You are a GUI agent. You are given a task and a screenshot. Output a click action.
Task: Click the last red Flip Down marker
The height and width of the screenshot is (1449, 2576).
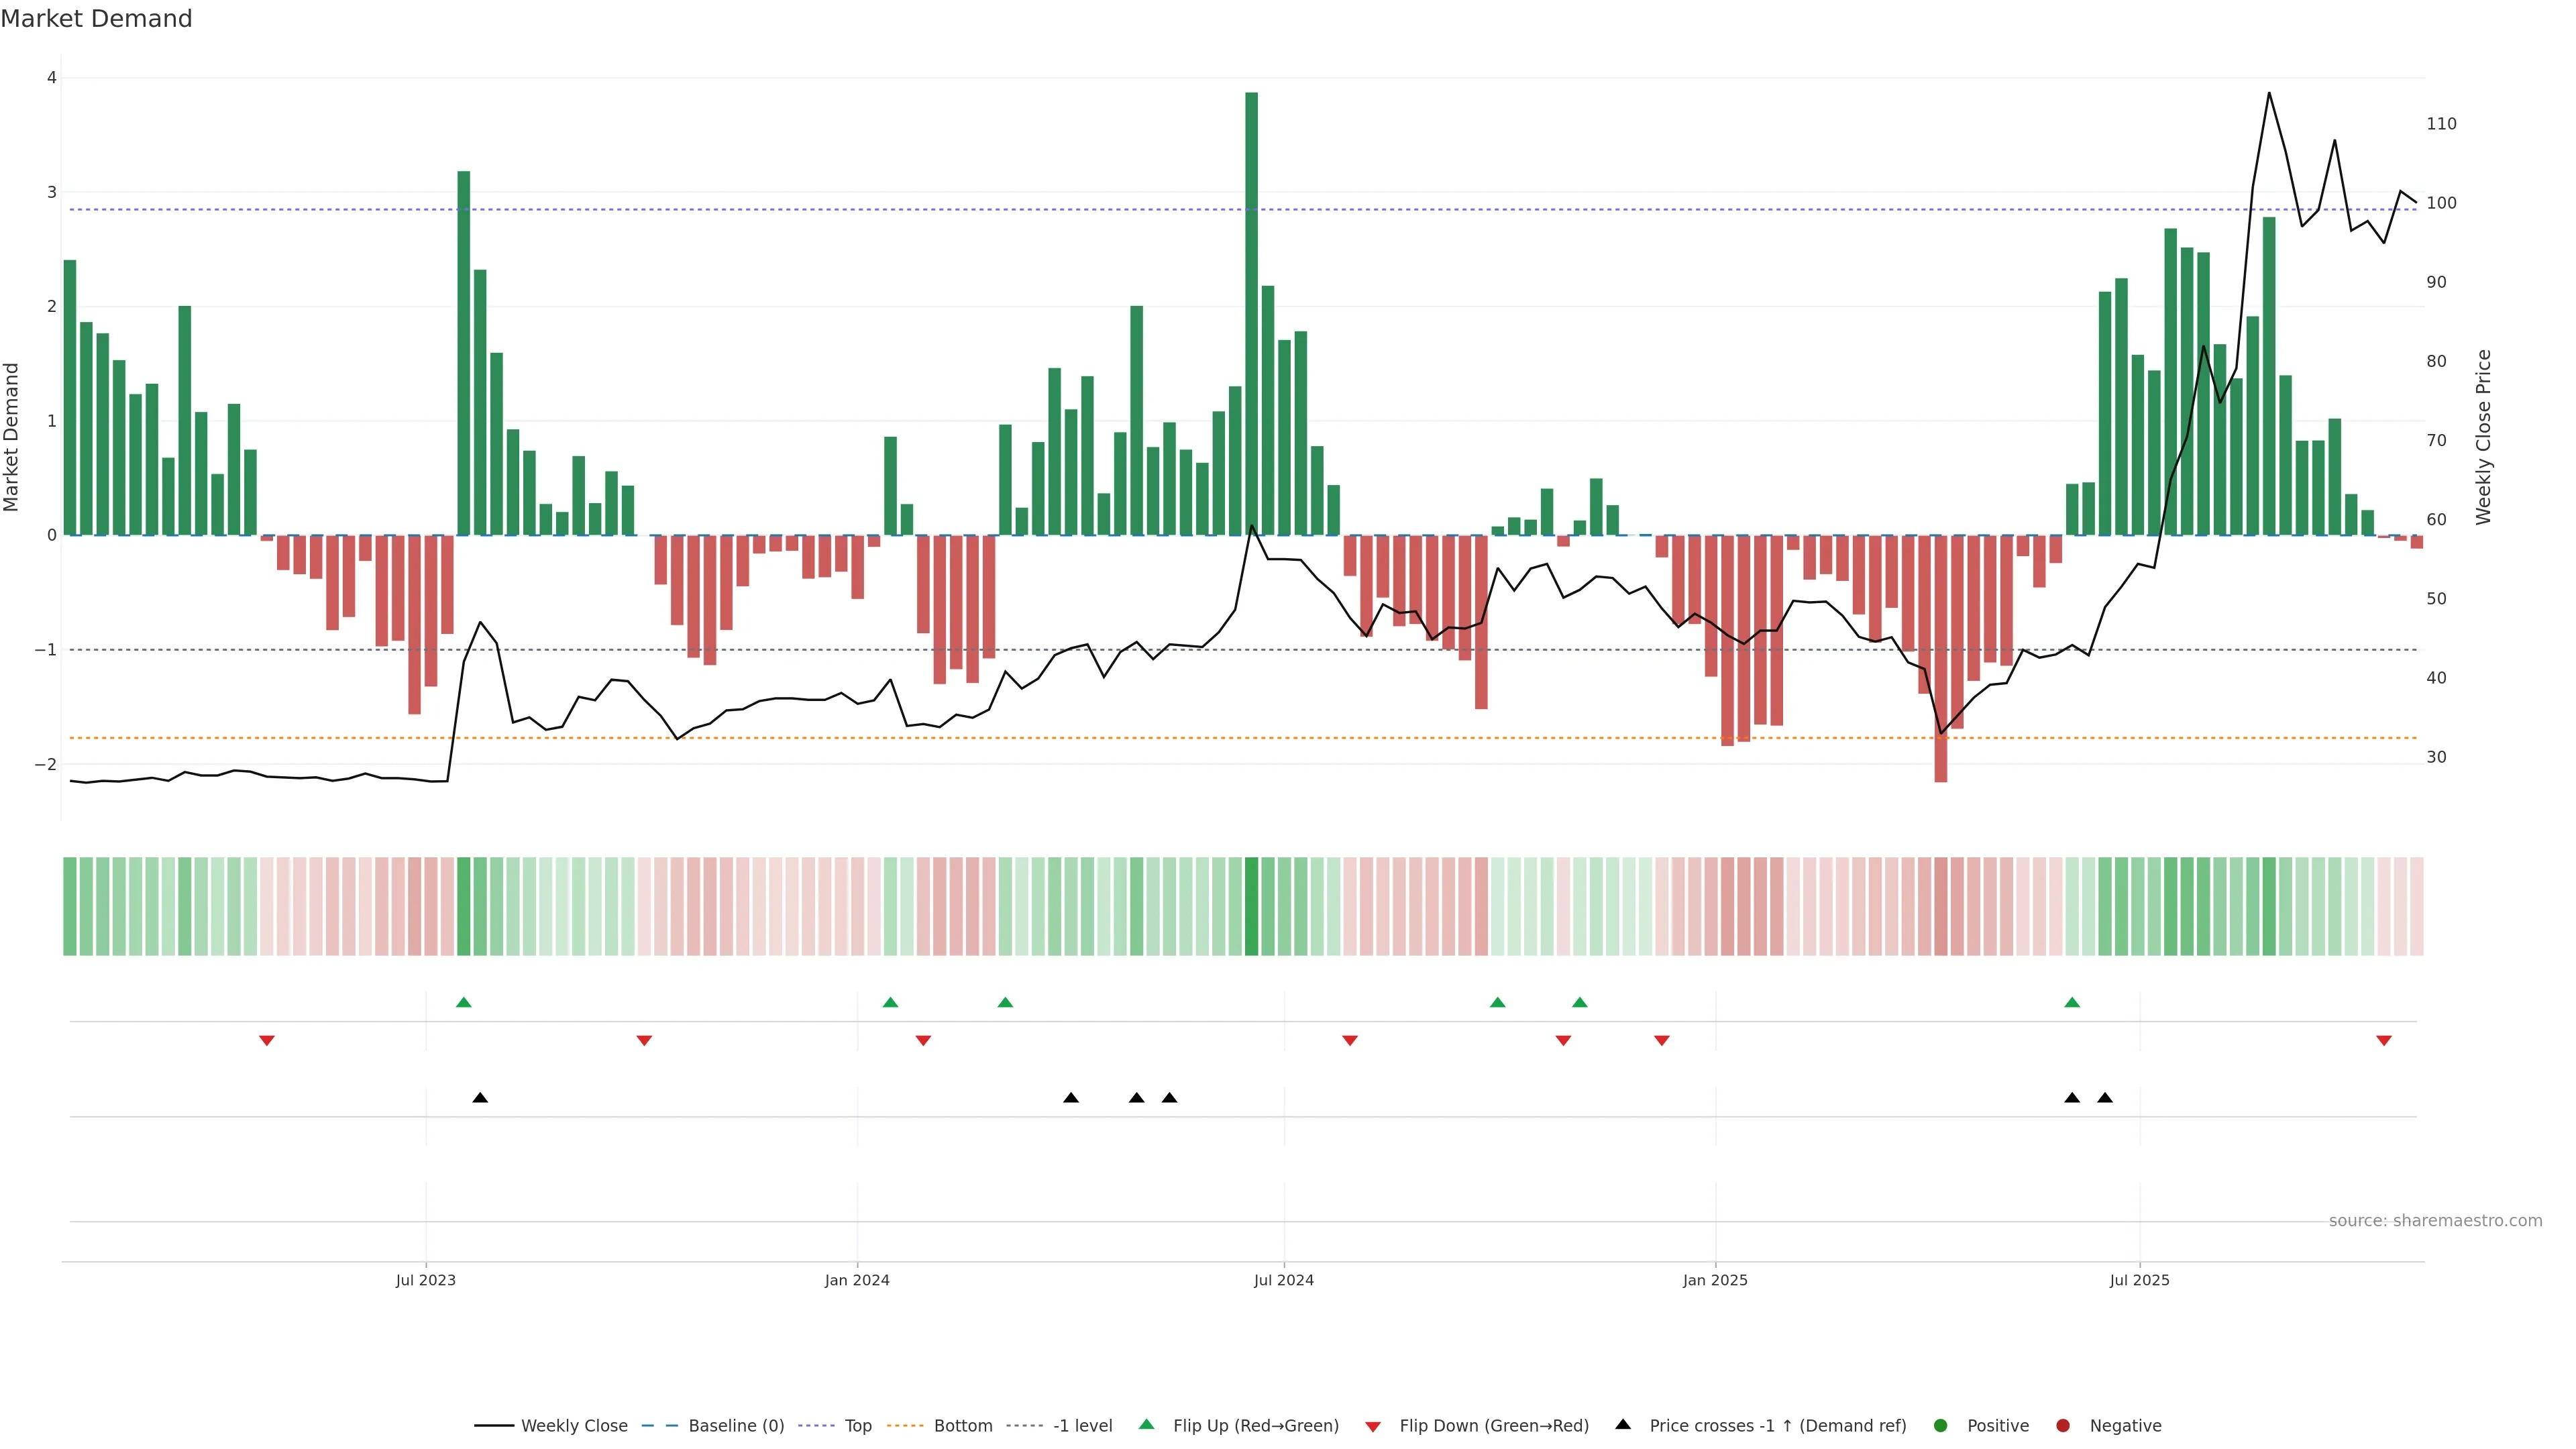2384,1041
